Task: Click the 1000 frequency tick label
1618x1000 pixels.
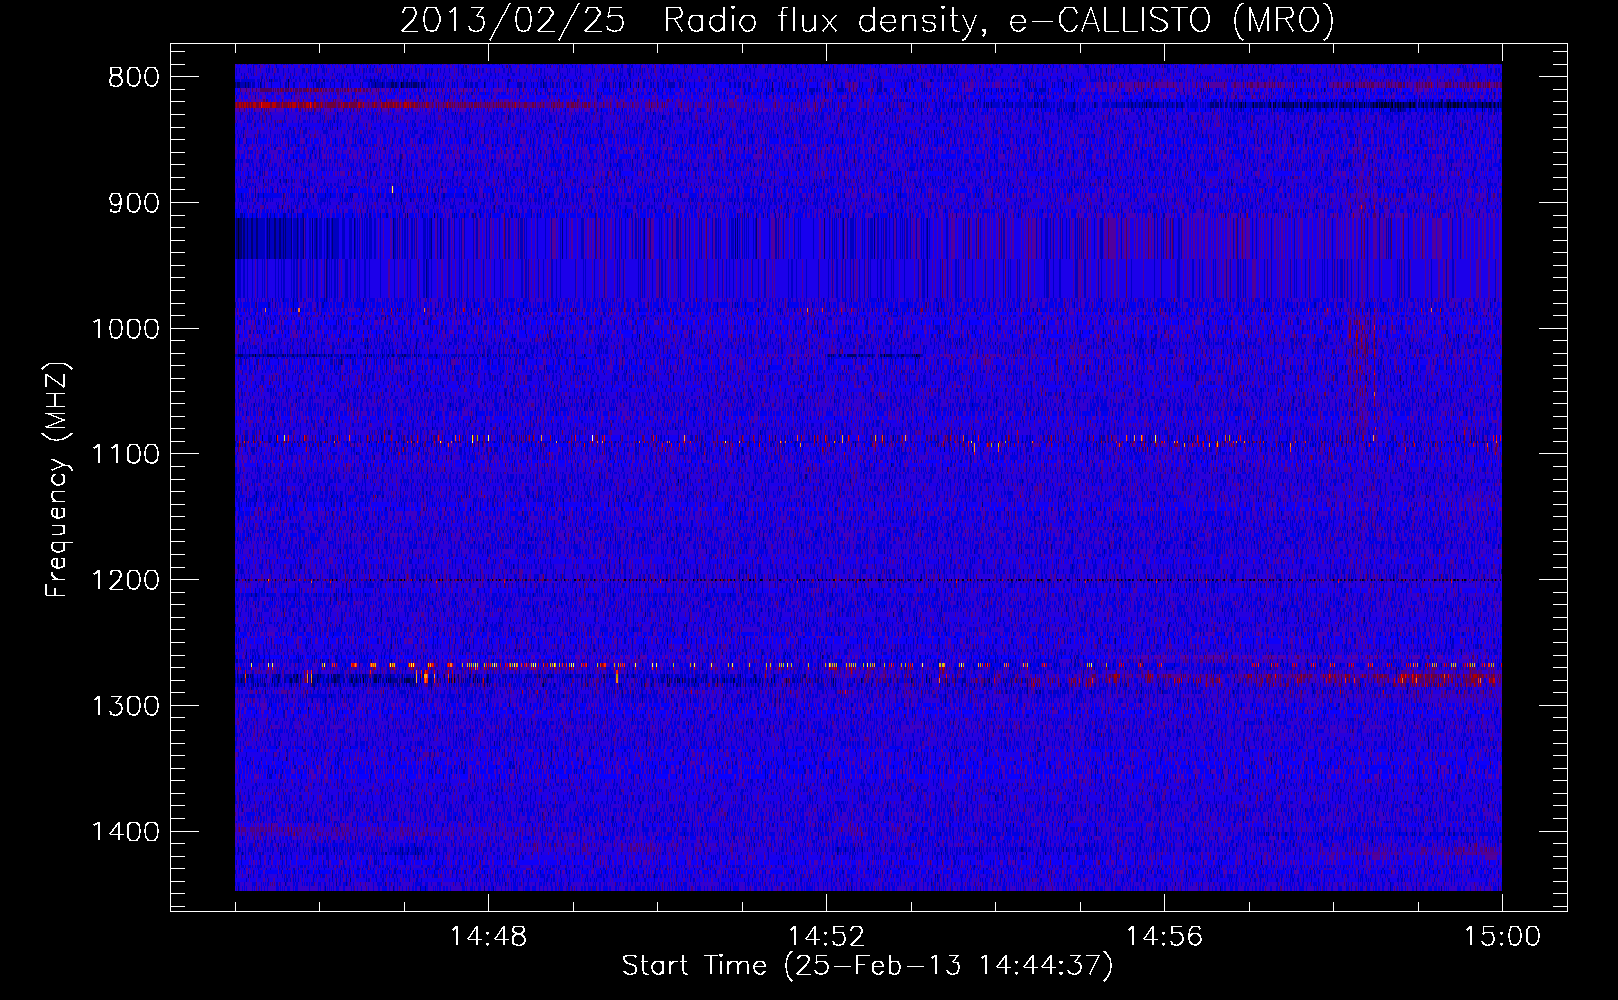Action: (124, 329)
